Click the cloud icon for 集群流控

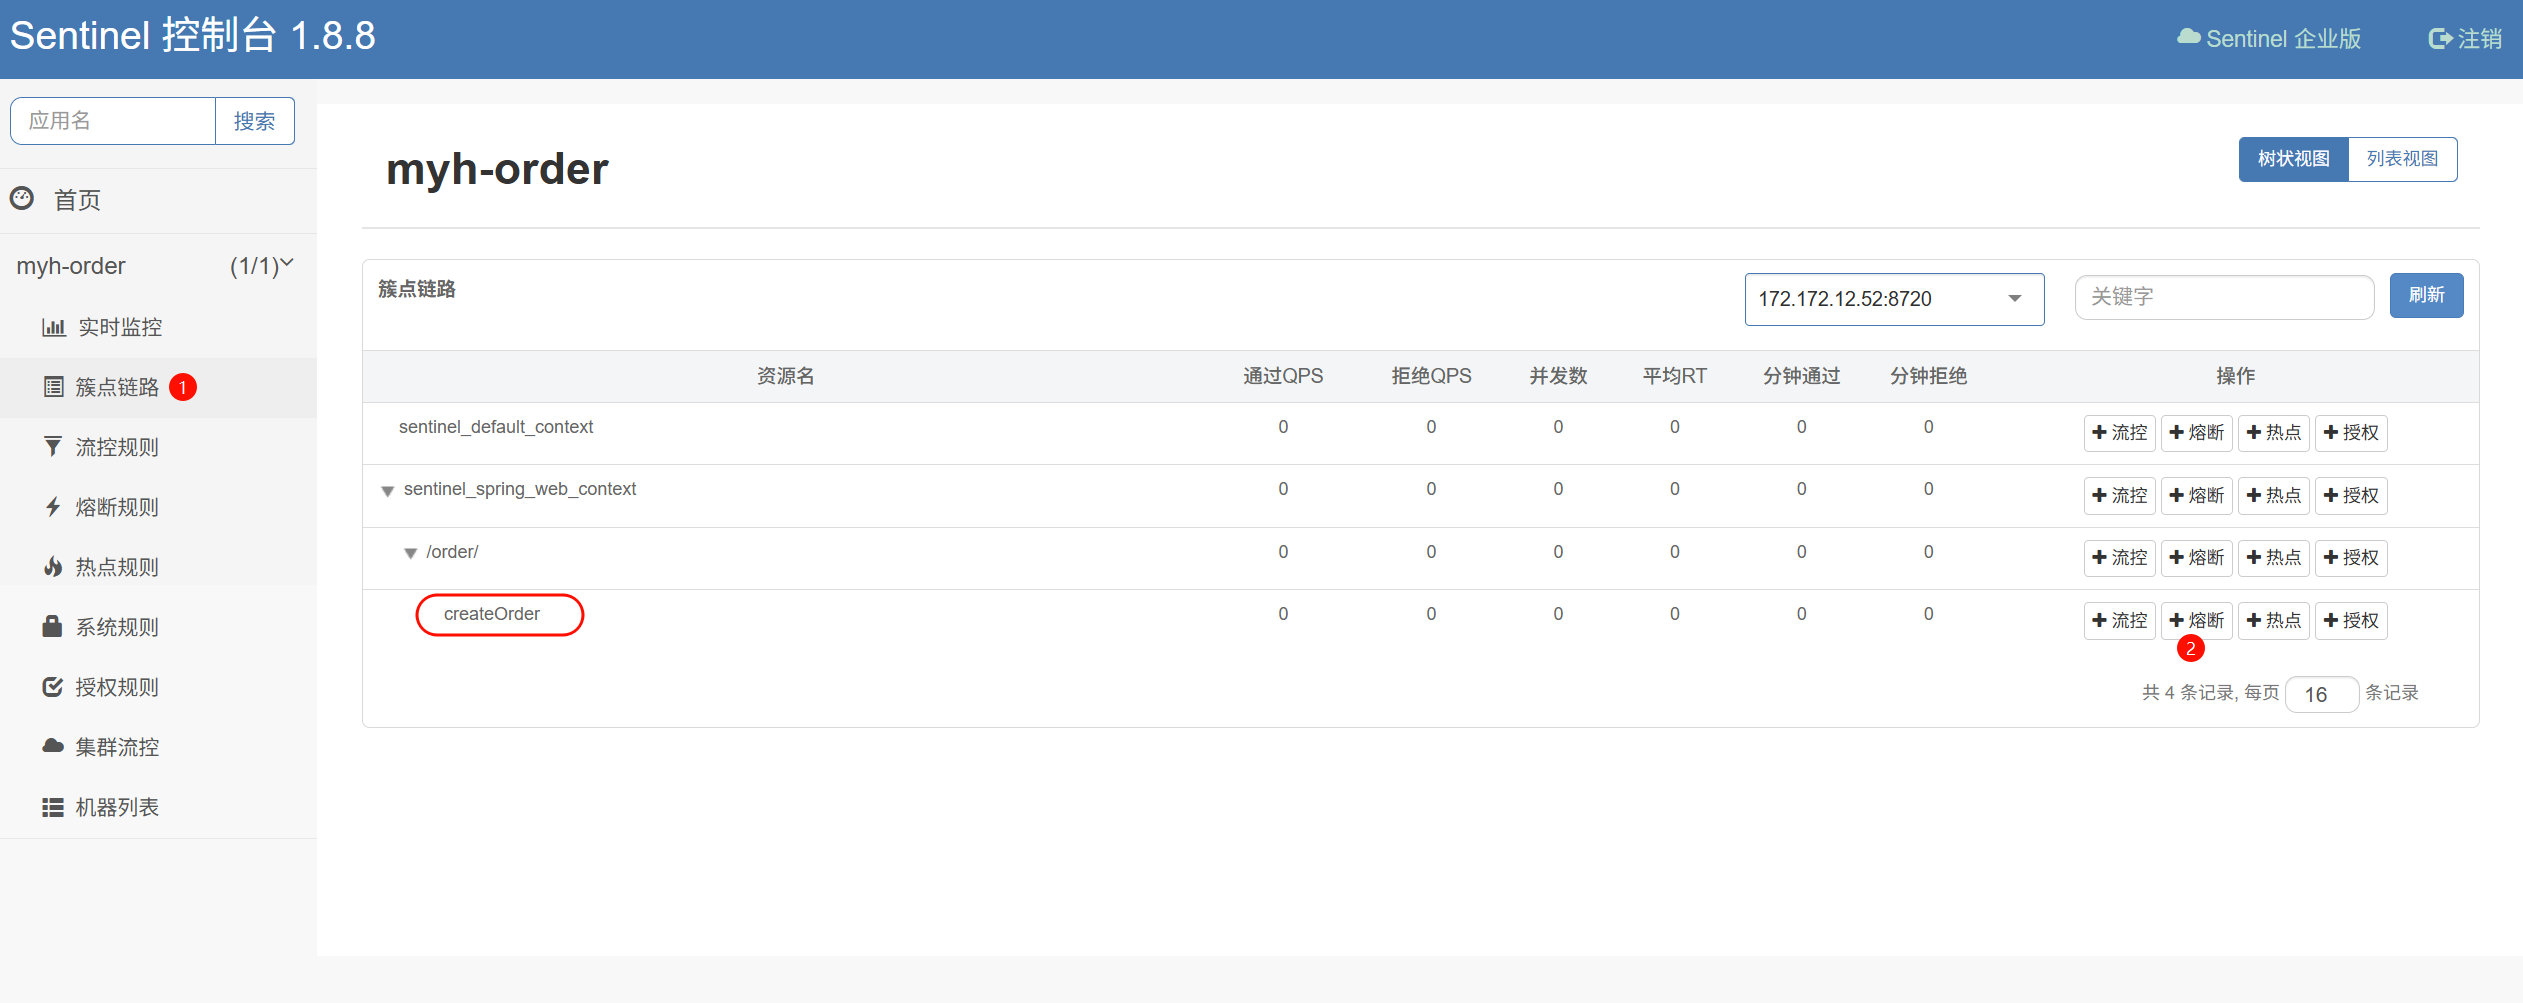pos(53,747)
